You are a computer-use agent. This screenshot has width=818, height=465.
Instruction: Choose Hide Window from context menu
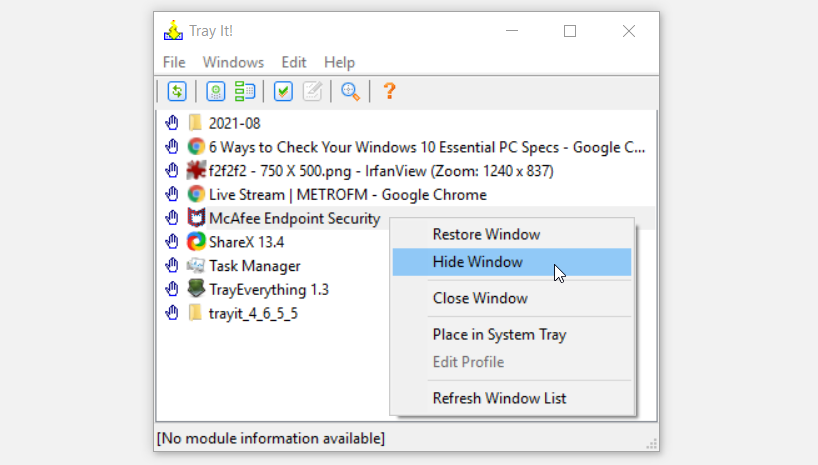511,262
